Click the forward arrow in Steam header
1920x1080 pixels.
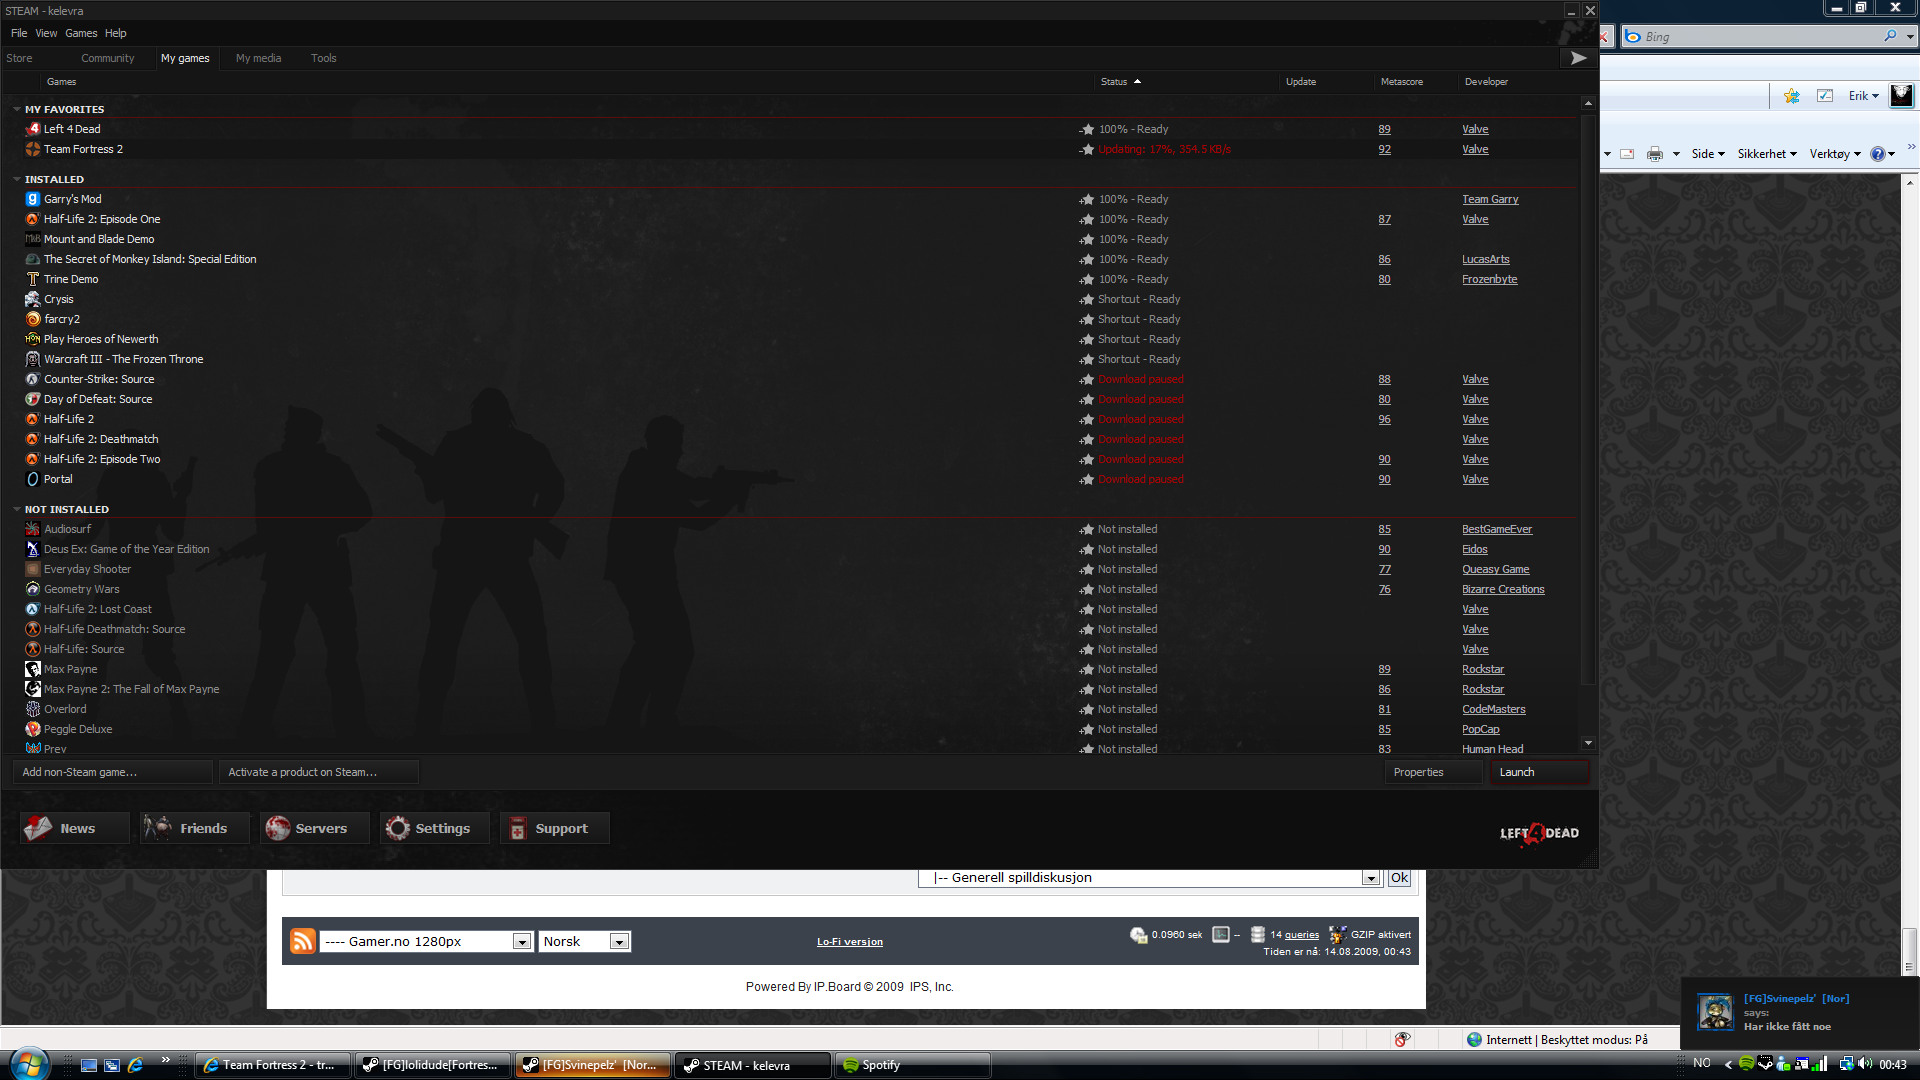coord(1578,58)
